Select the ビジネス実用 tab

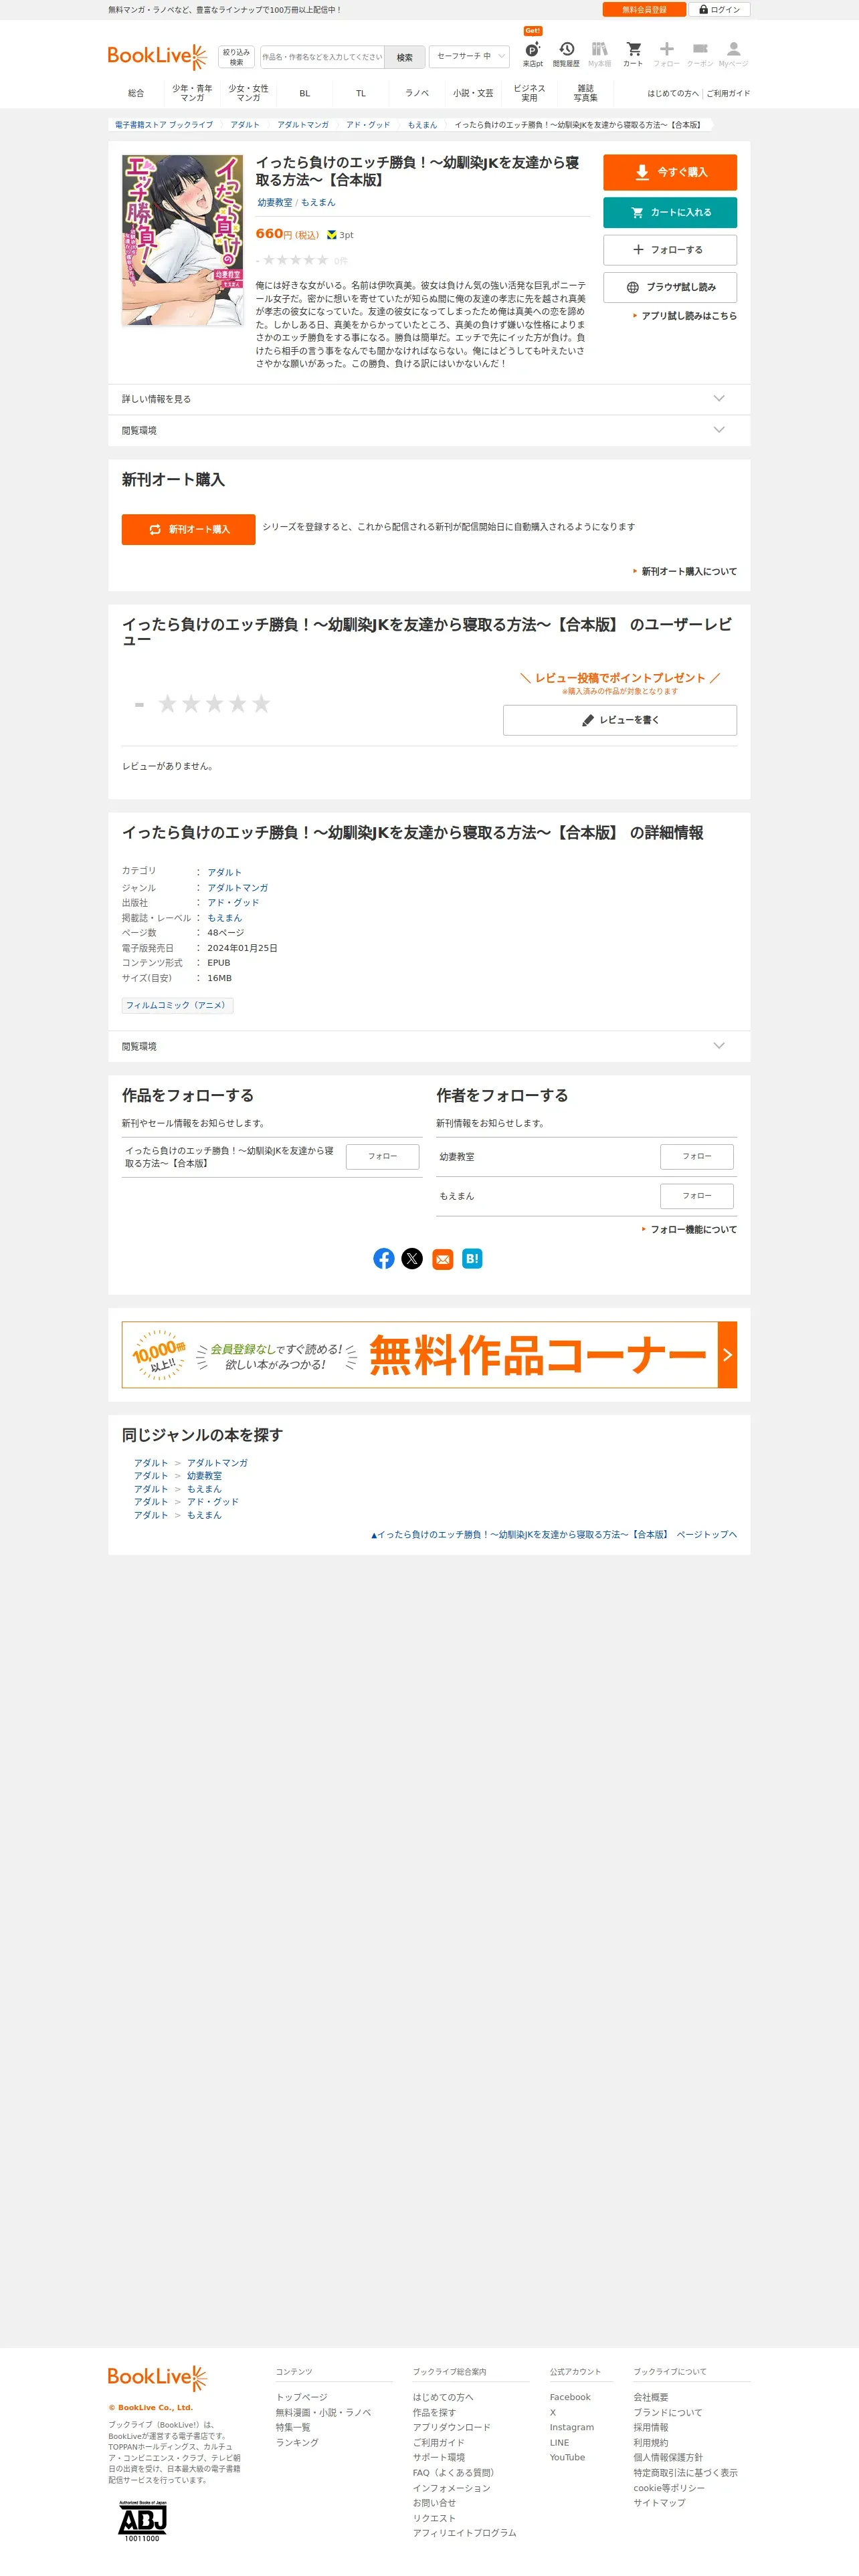[529, 93]
